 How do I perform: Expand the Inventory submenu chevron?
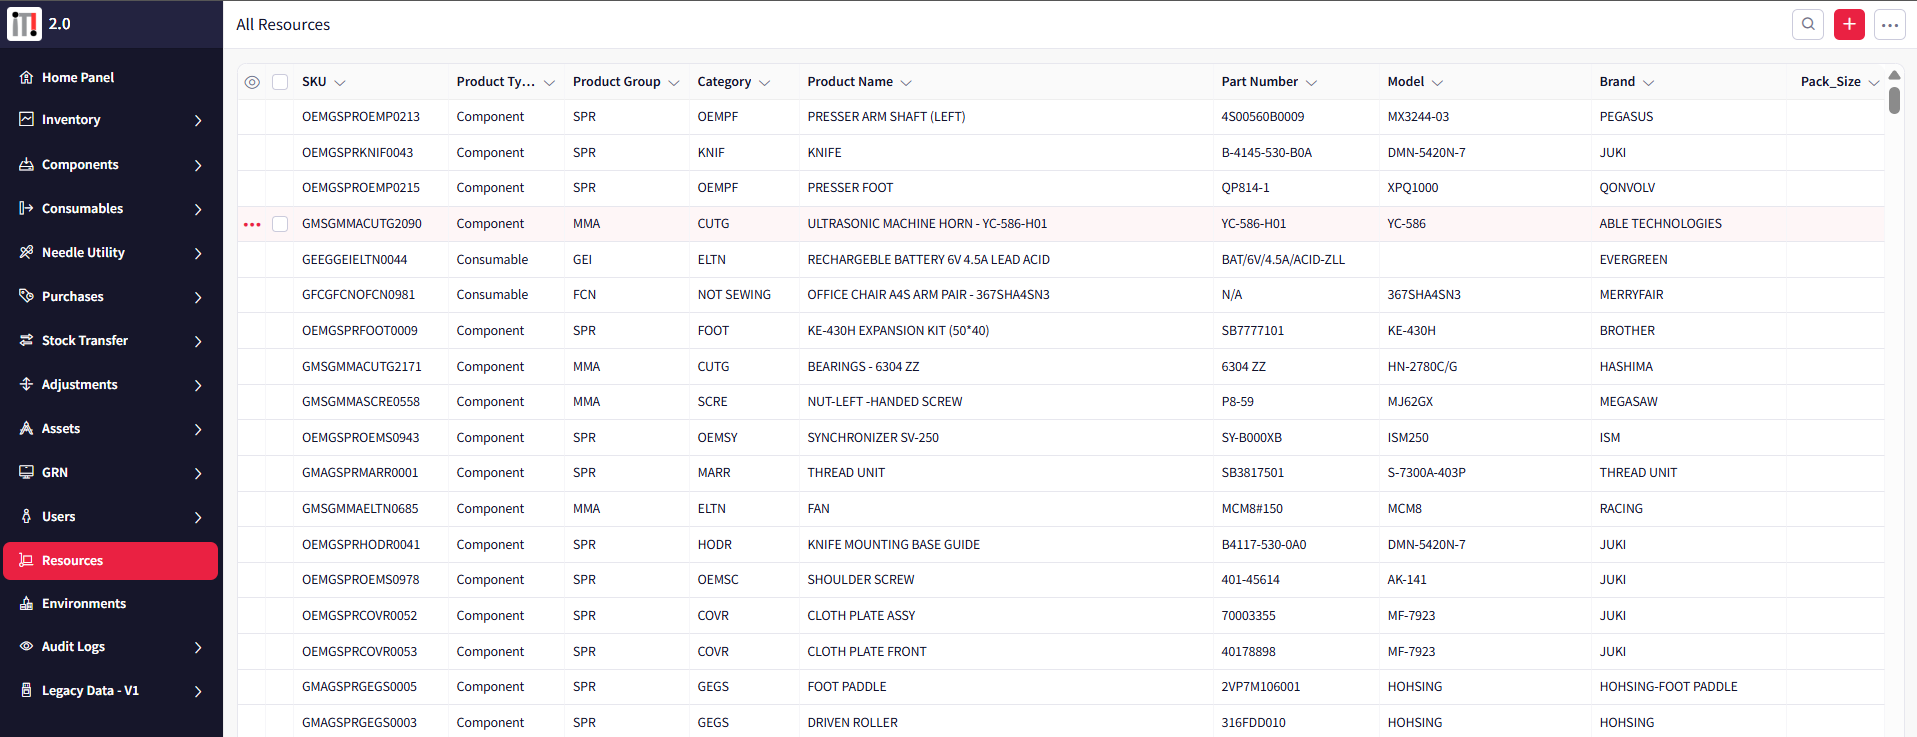(x=198, y=120)
